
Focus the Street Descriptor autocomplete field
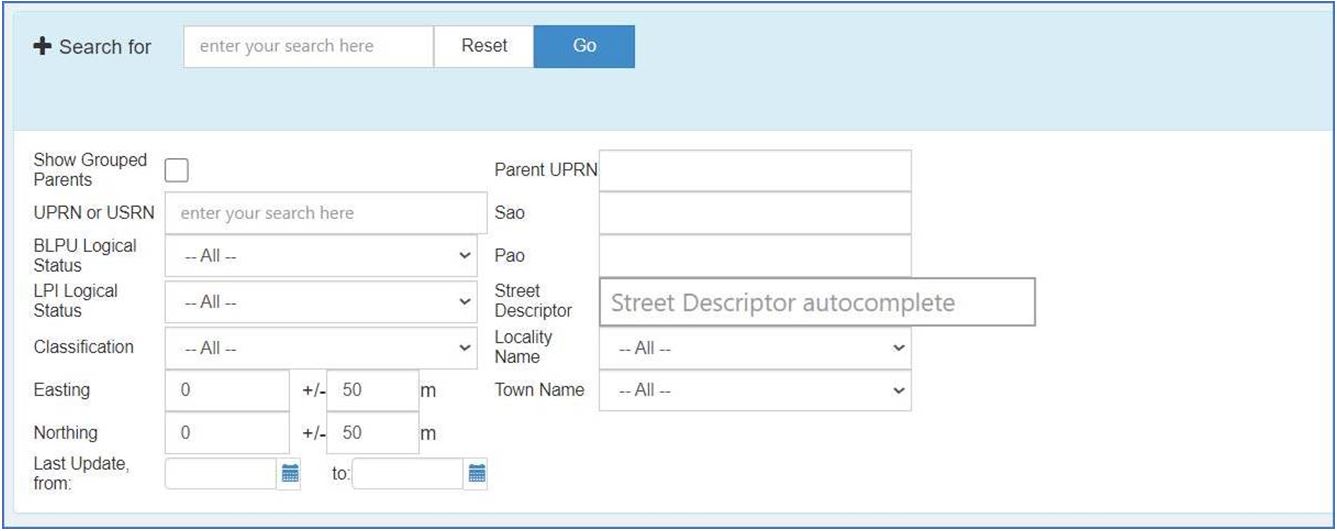817,302
